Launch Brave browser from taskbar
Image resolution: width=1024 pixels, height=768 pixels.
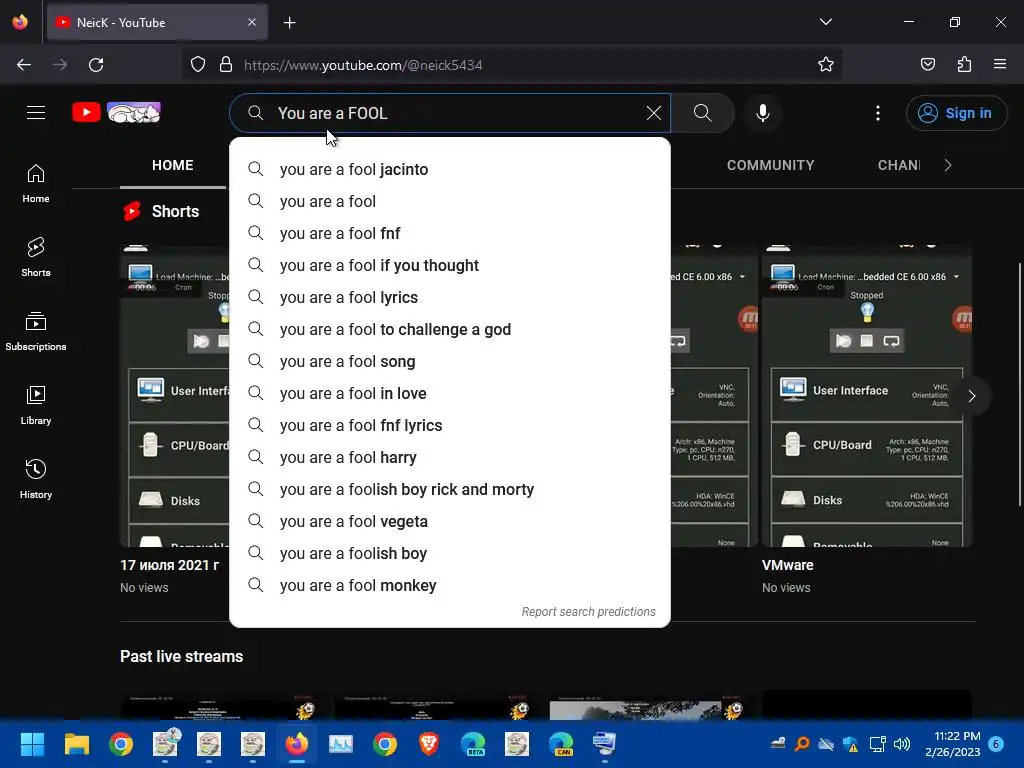point(428,744)
